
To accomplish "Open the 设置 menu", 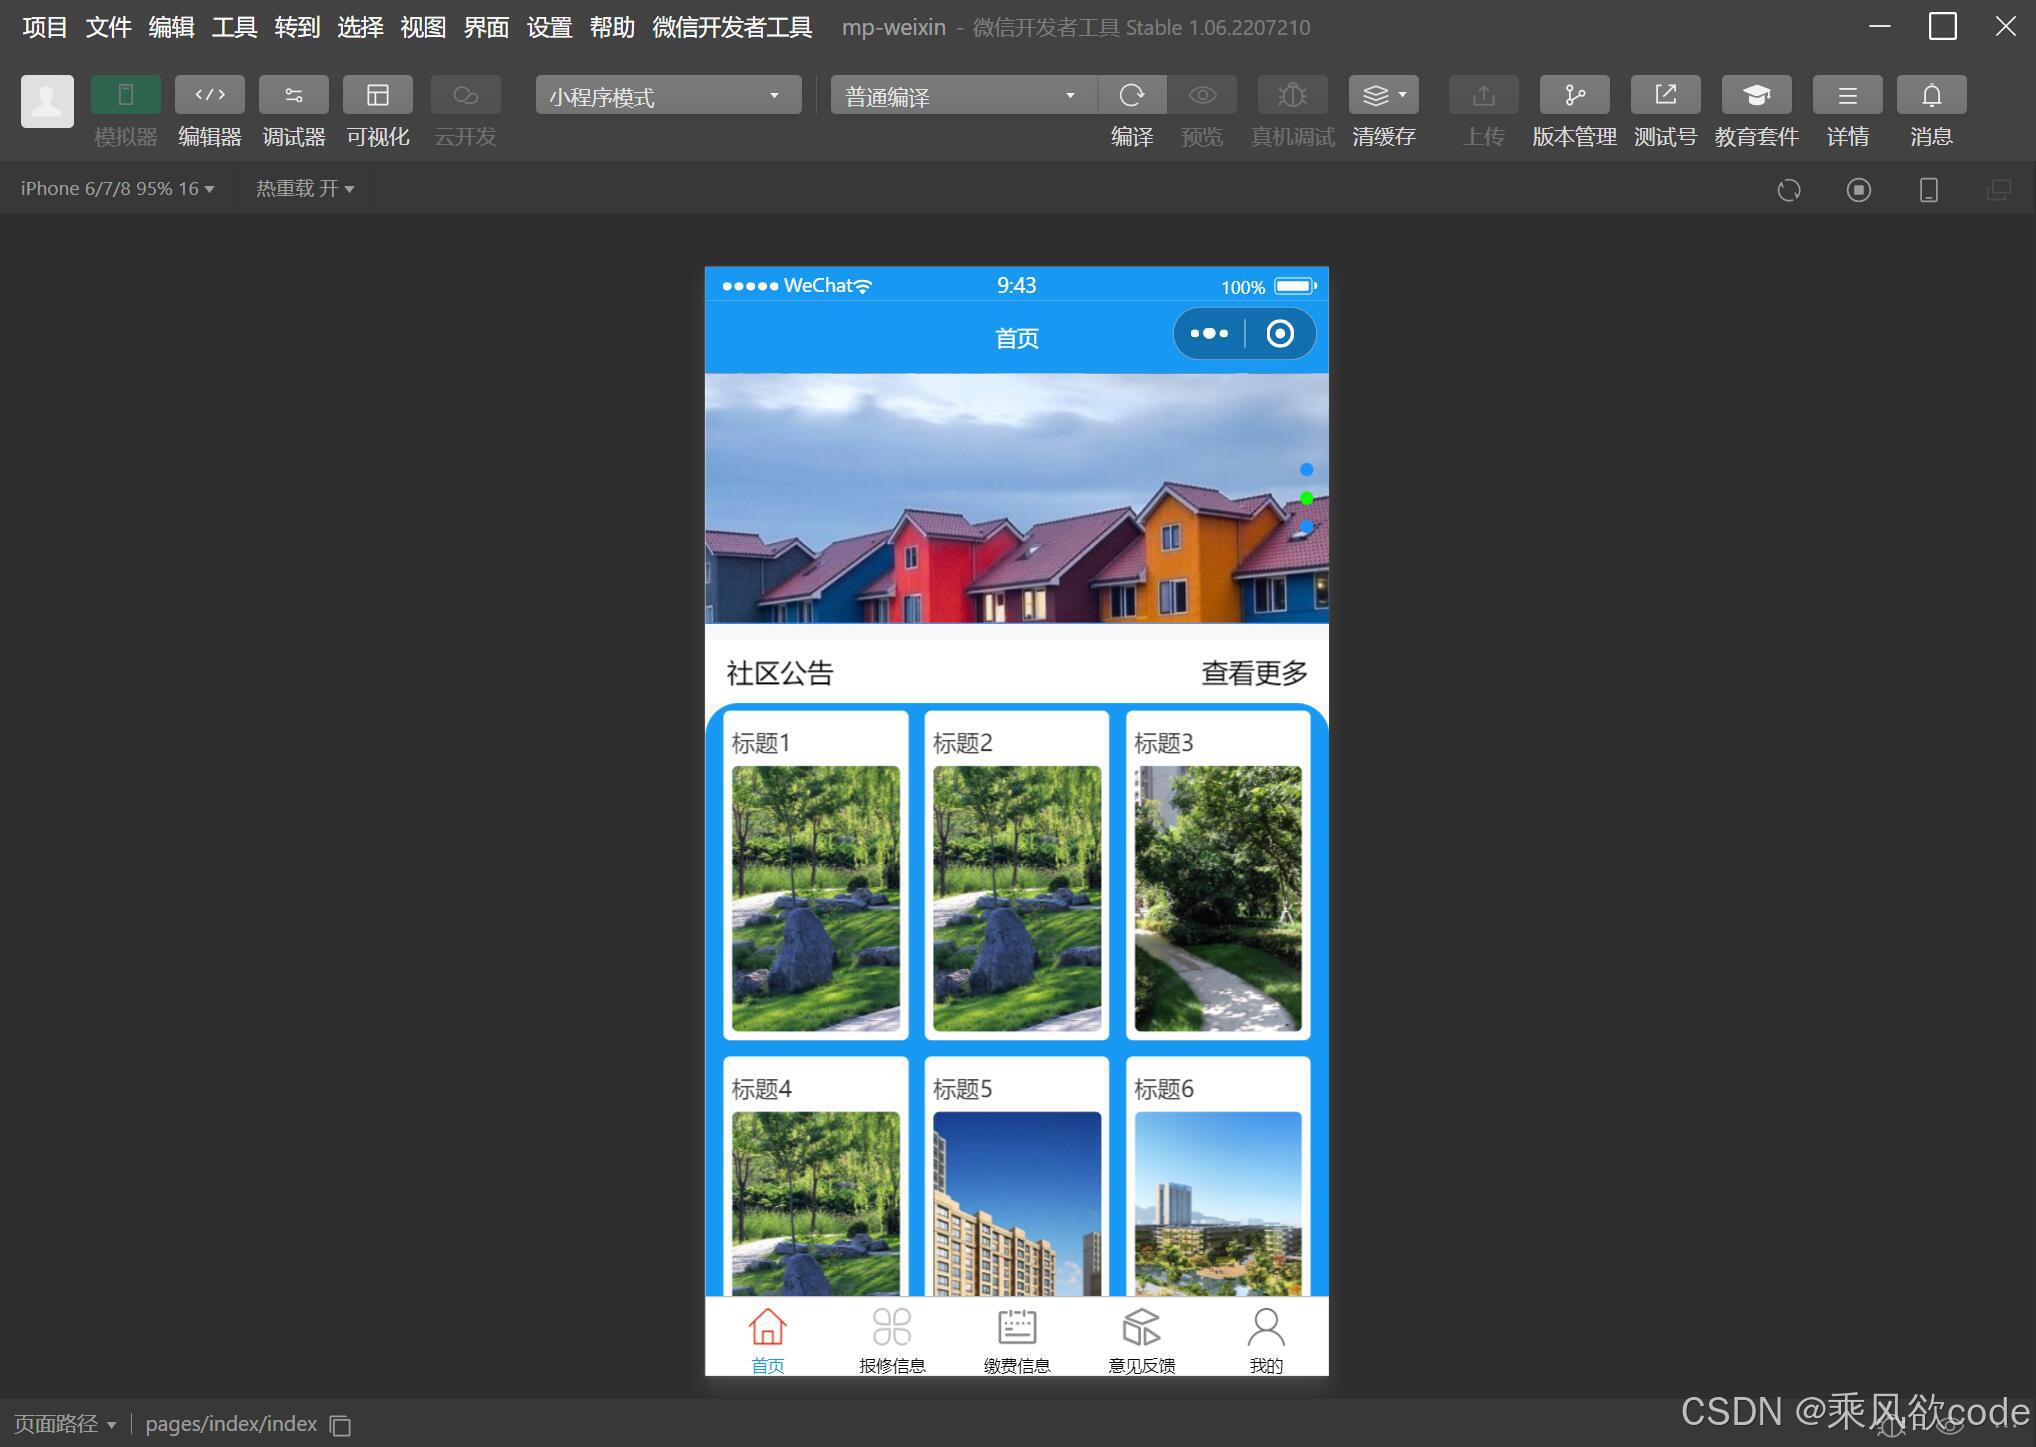I will (548, 27).
